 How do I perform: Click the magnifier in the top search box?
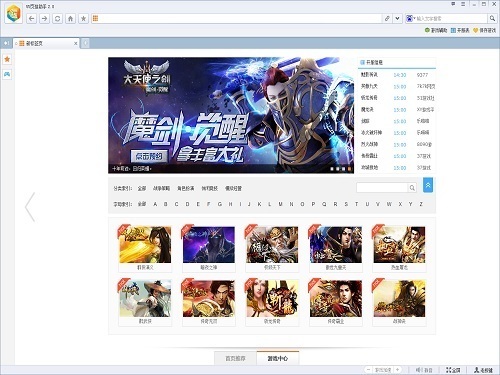[x=492, y=18]
